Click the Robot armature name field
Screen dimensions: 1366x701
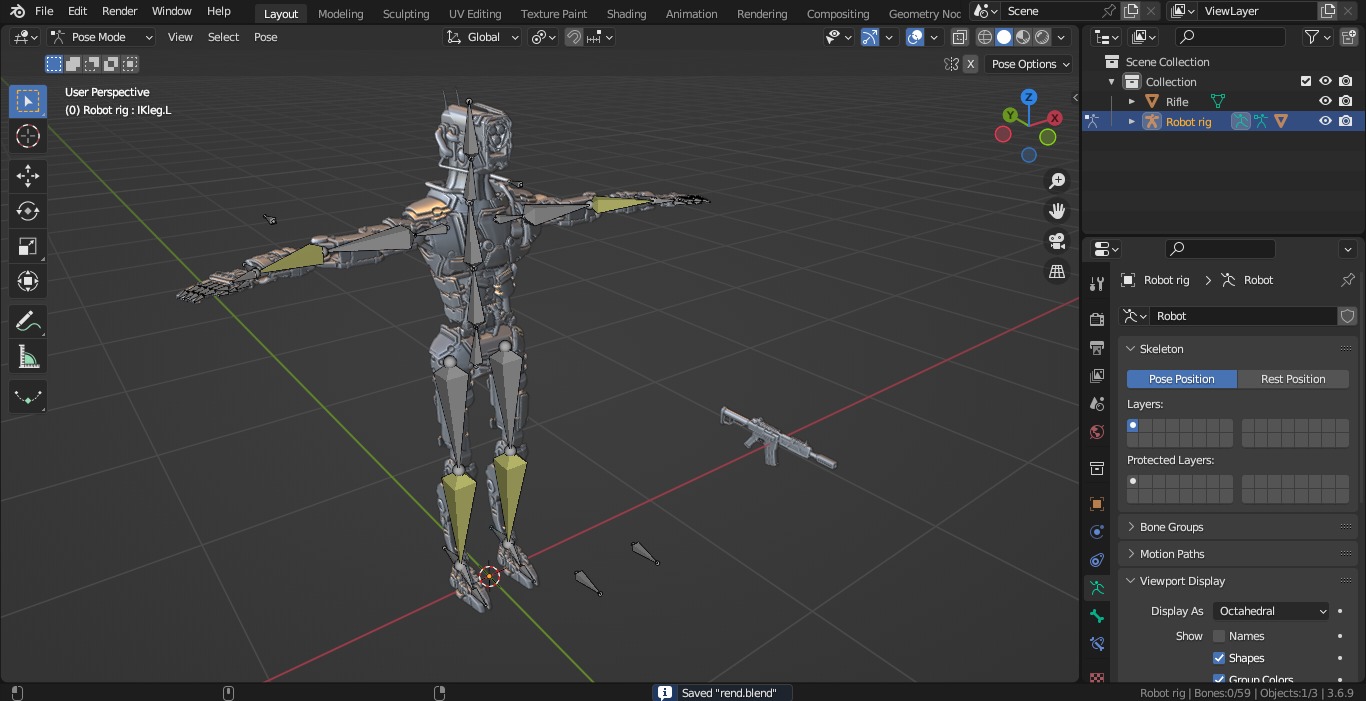[1242, 316]
